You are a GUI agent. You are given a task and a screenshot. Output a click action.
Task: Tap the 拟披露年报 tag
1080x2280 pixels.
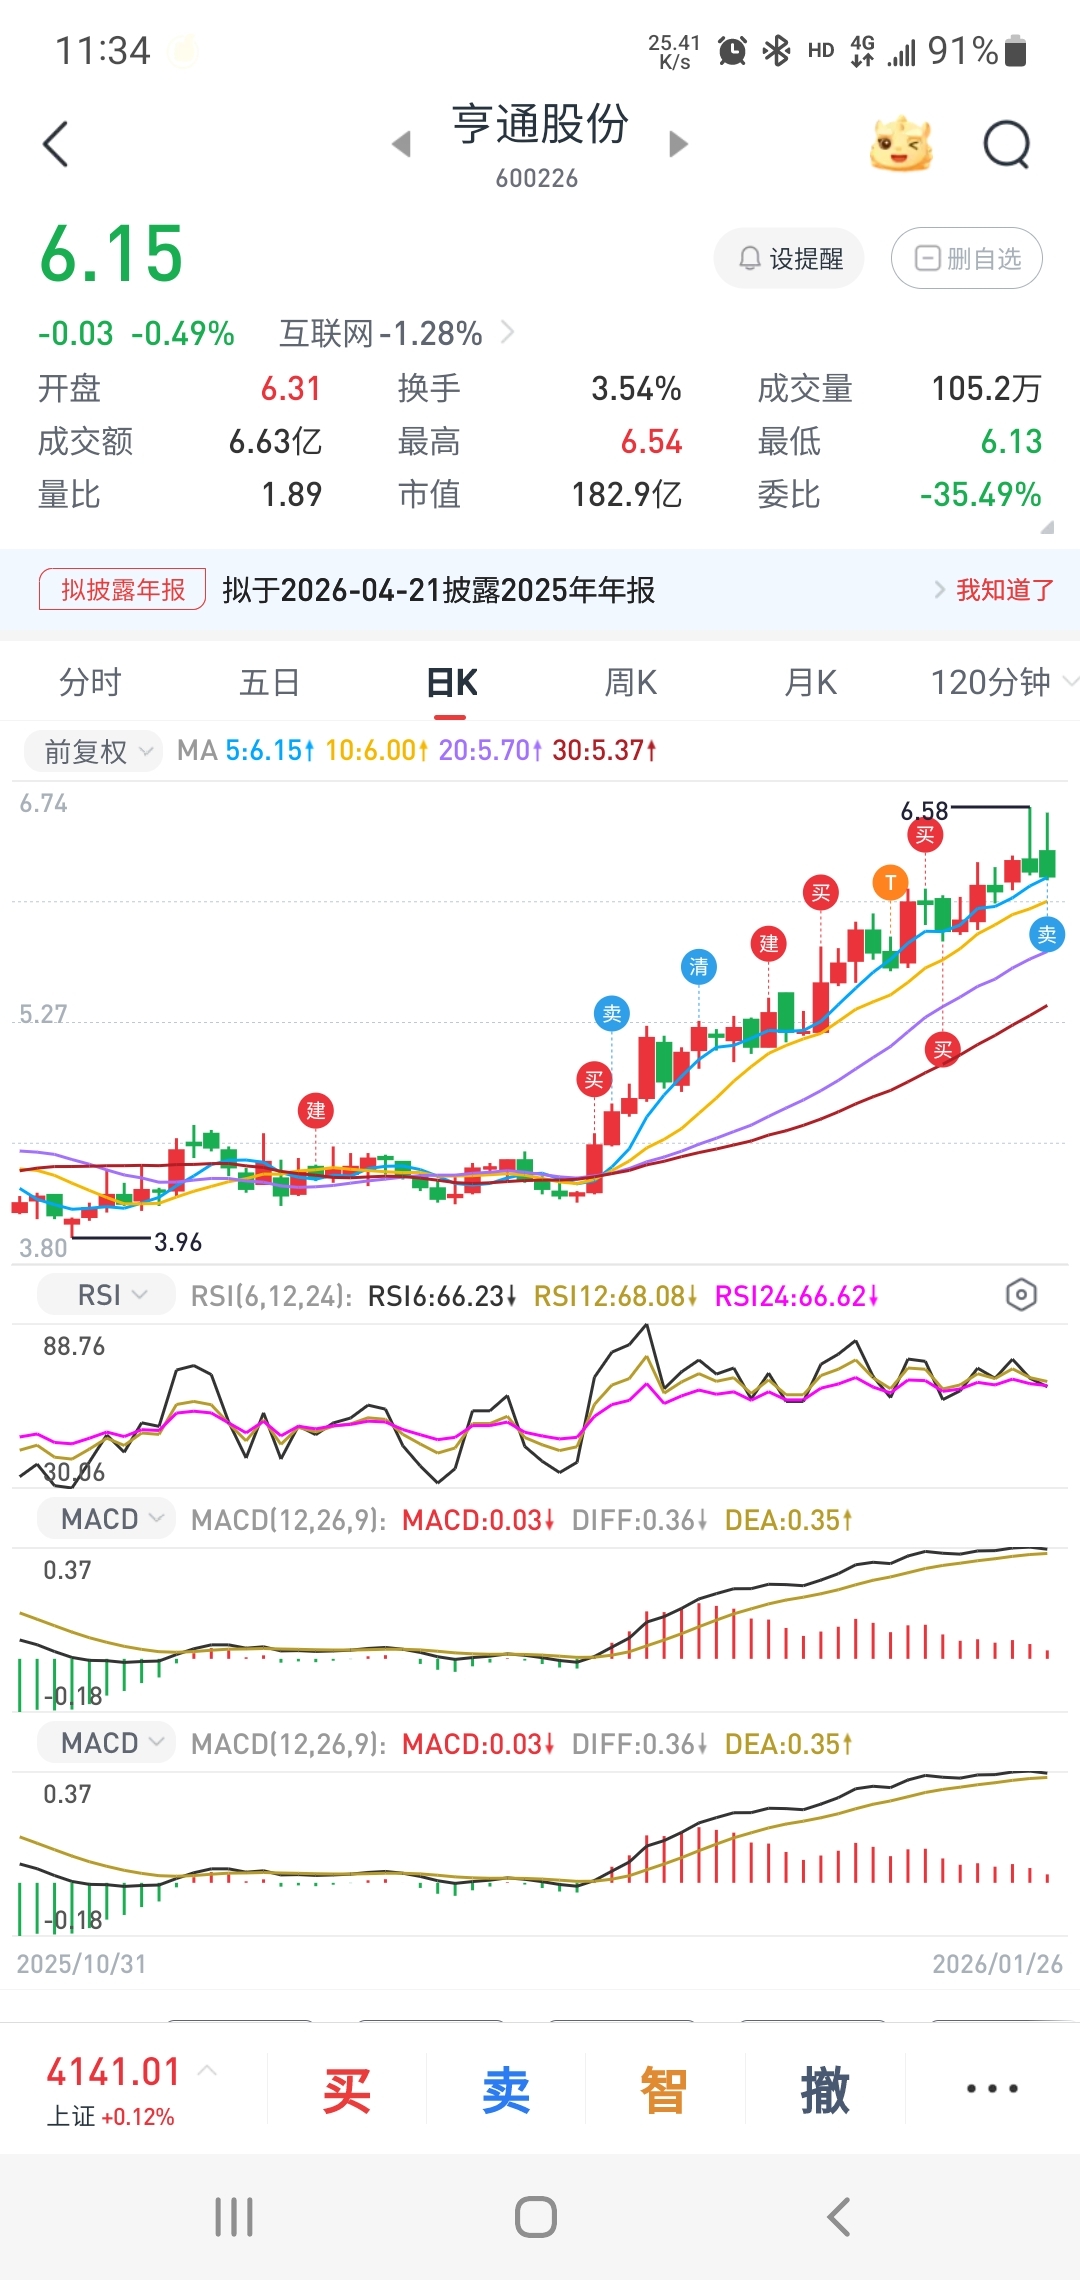tap(123, 589)
